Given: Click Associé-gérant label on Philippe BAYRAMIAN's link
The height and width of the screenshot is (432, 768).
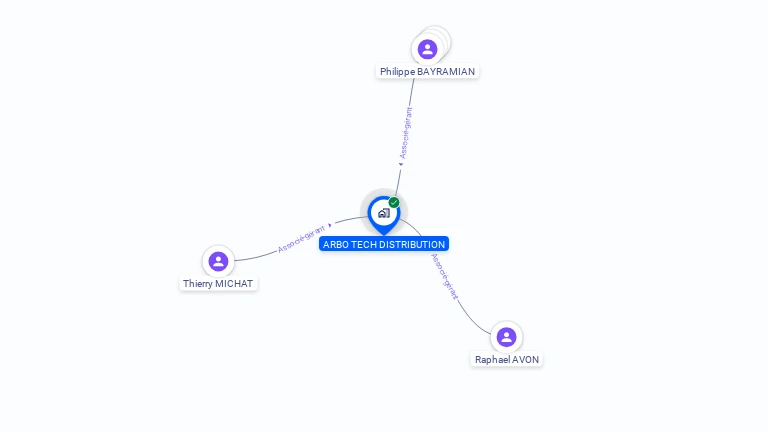Looking at the screenshot, I should pos(406,133).
